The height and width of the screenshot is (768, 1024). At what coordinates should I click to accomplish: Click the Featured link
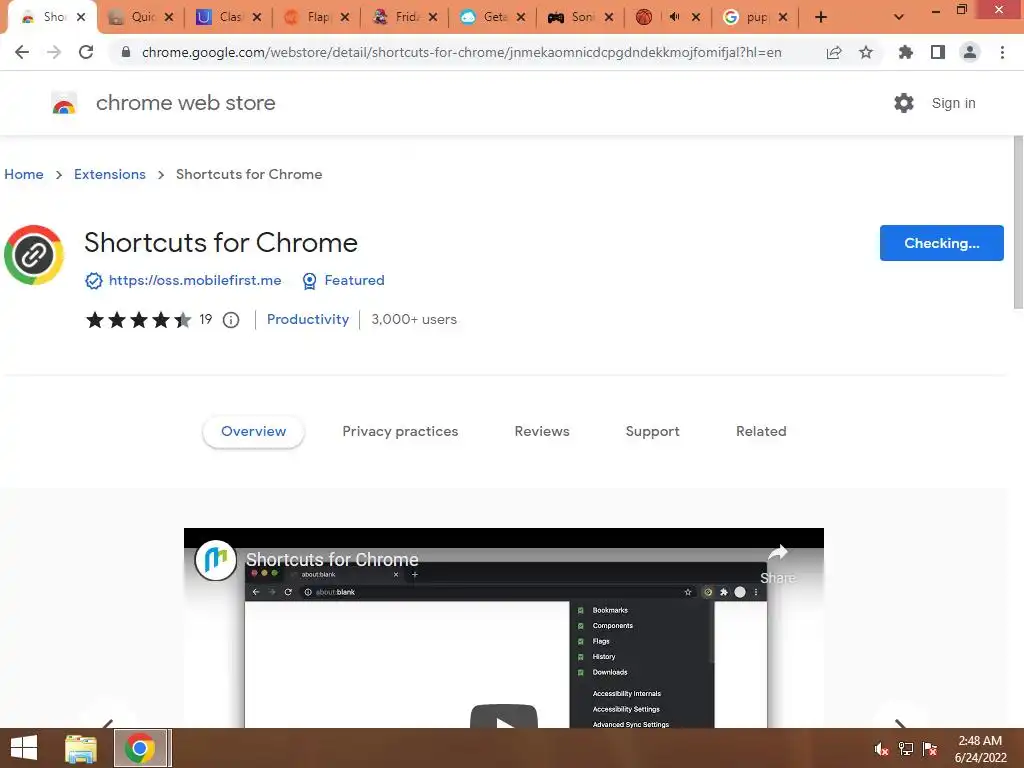tap(355, 281)
